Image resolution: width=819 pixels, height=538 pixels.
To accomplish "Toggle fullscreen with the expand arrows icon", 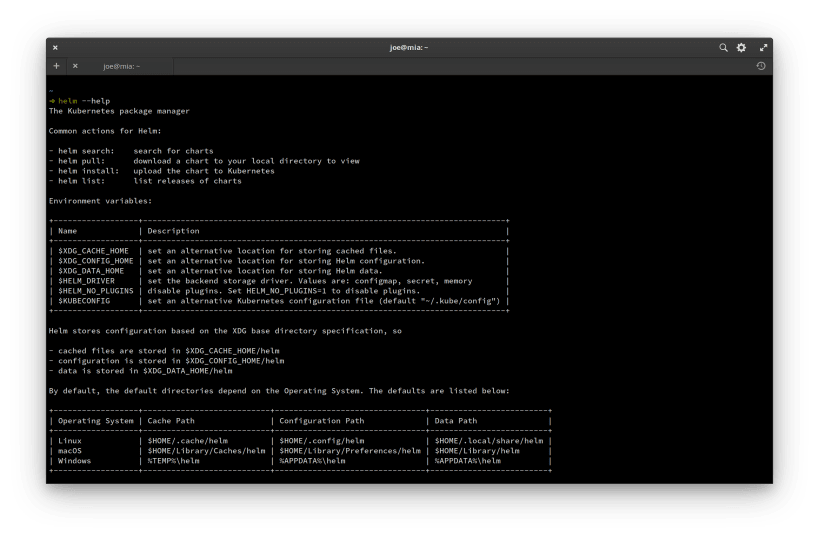I will (763, 48).
